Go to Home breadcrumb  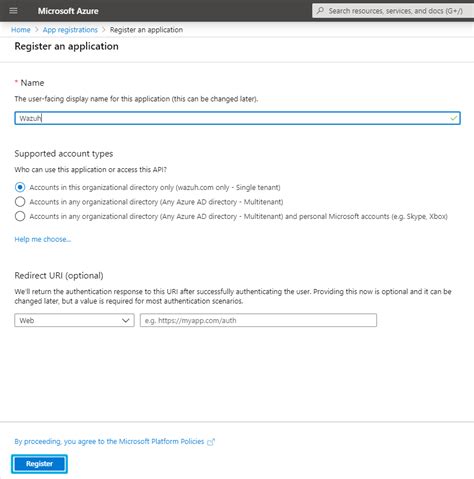coord(21,30)
